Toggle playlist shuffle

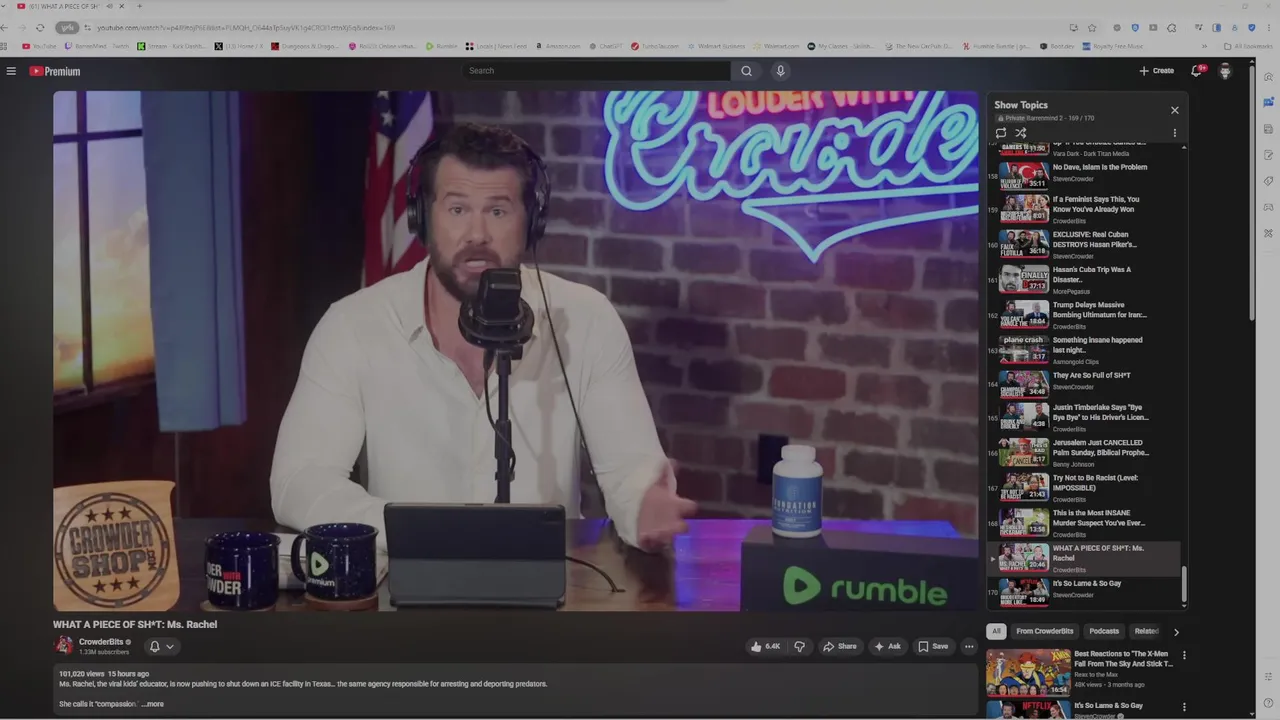click(1021, 133)
